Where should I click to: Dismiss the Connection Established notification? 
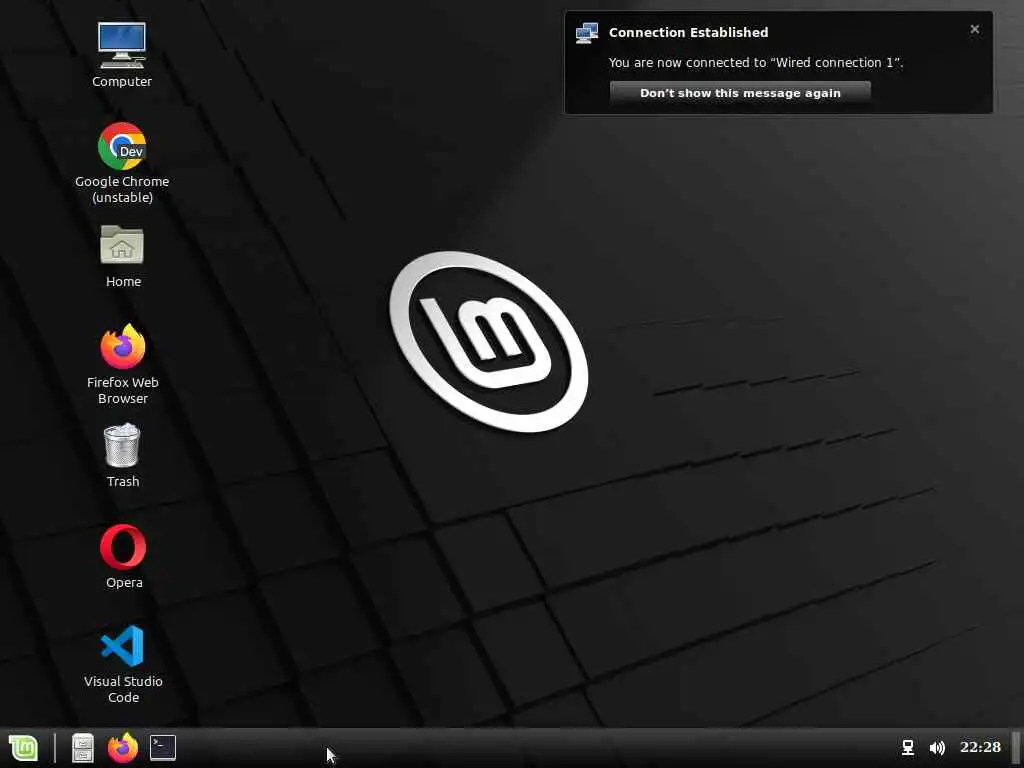[974, 29]
